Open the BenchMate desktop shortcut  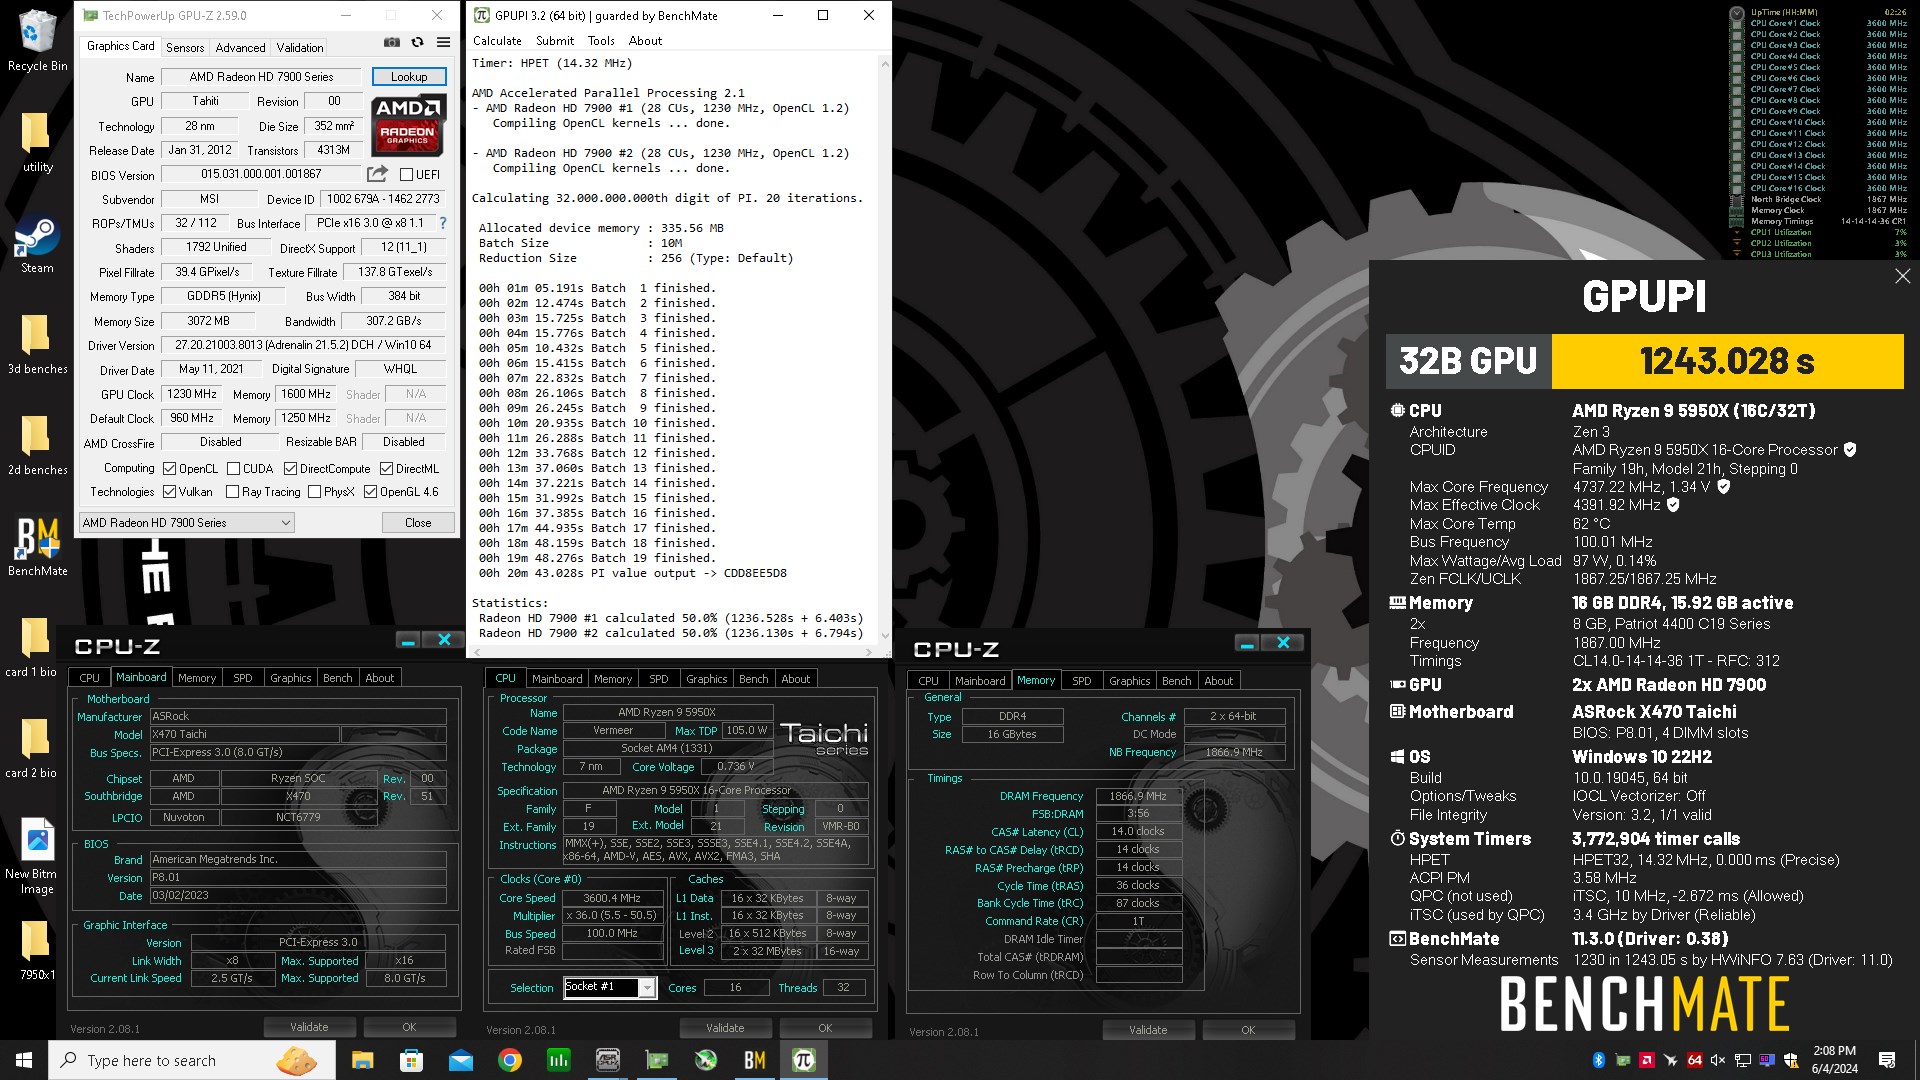(x=37, y=547)
